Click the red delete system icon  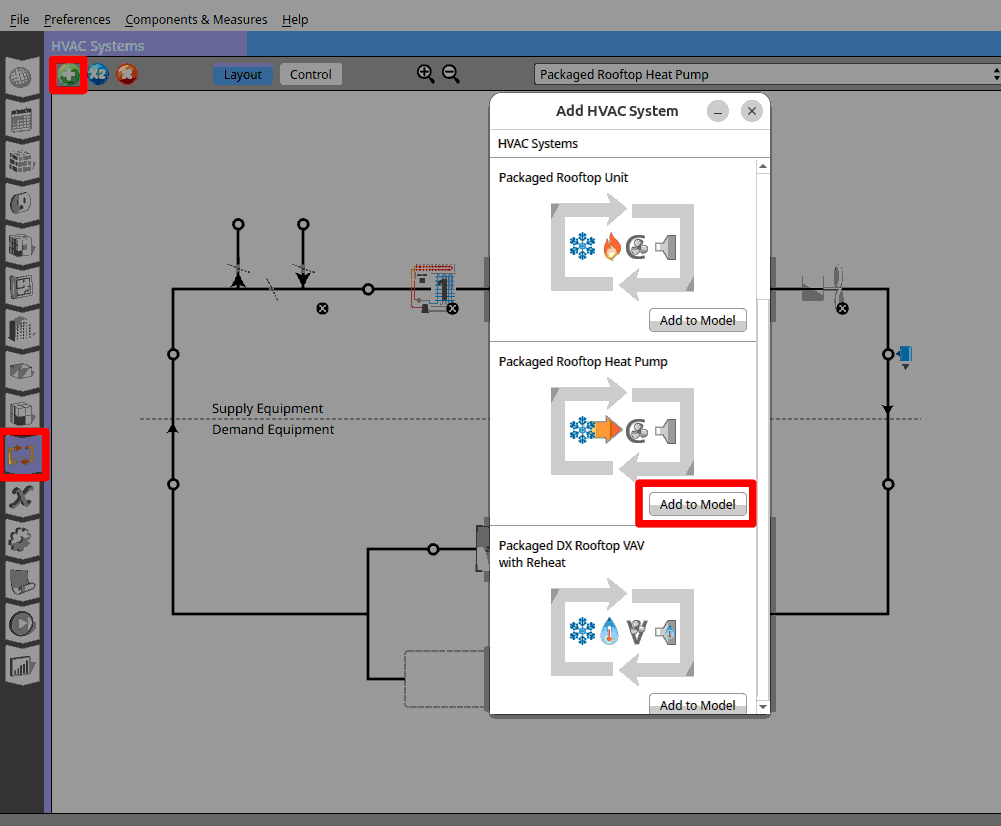point(126,74)
